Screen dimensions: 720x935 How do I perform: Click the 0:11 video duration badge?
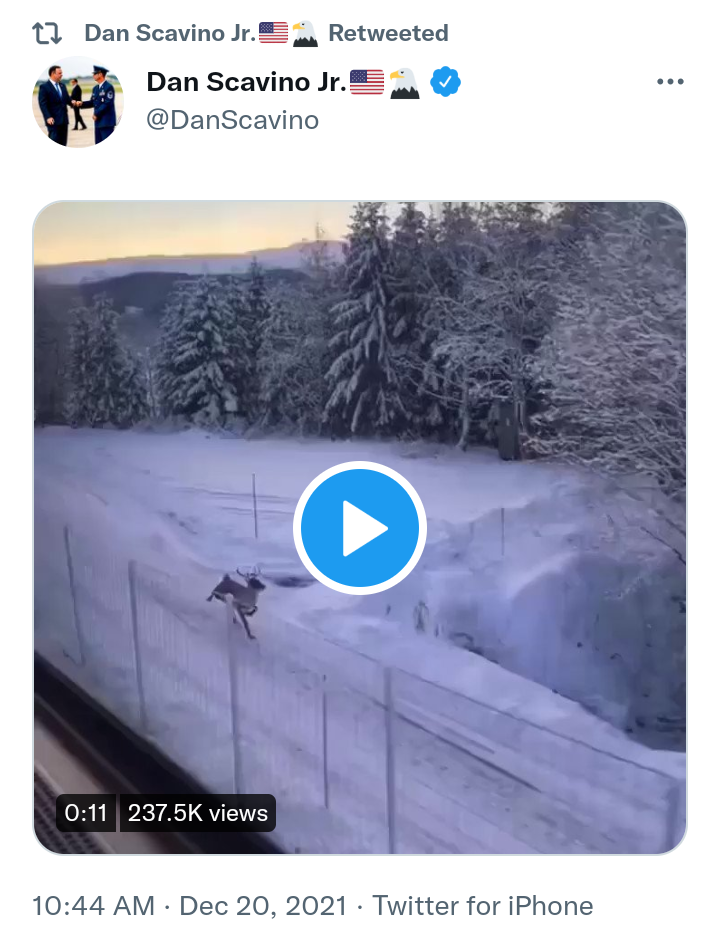point(86,813)
